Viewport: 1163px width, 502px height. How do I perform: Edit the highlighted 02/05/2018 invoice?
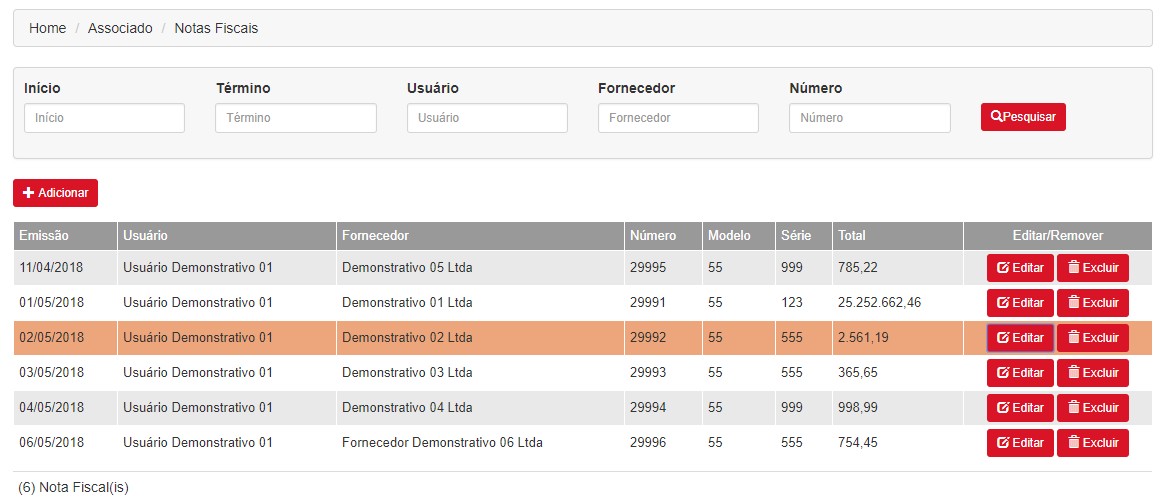pos(1020,337)
